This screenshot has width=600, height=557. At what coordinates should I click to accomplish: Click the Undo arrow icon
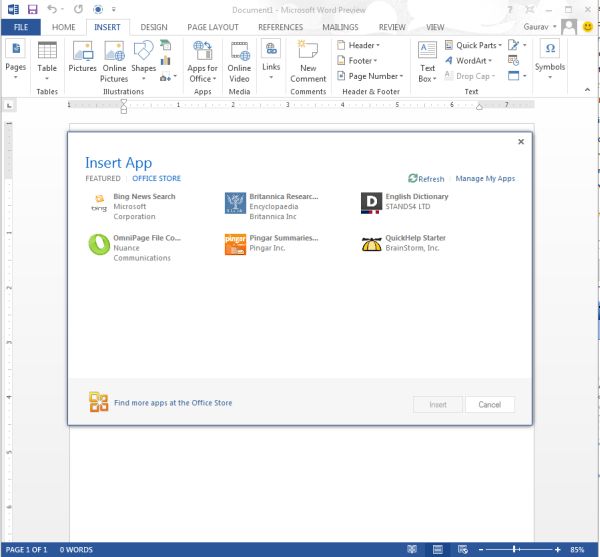52,9
